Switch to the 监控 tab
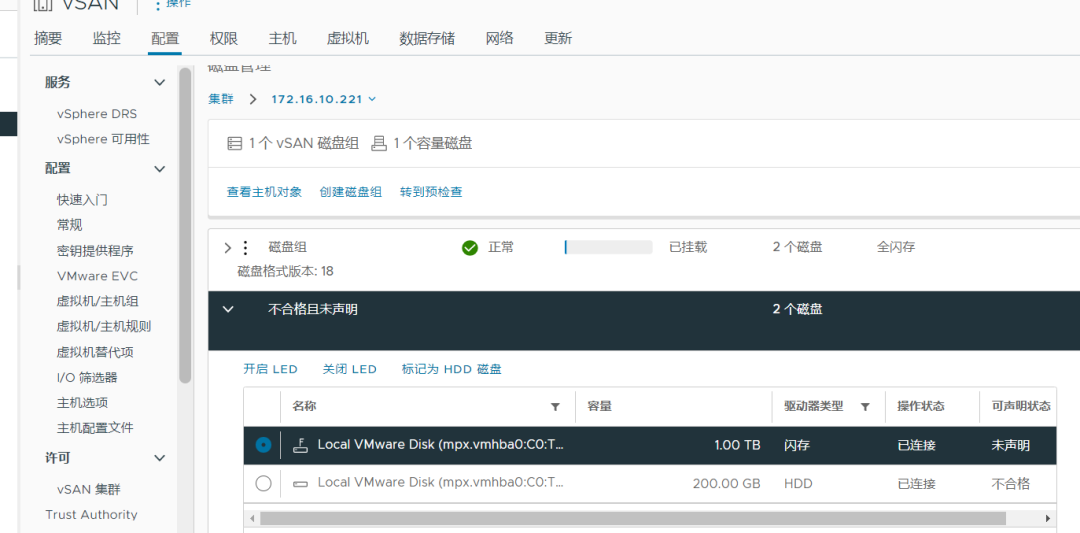Screen dimensions: 1080x533 107,39
